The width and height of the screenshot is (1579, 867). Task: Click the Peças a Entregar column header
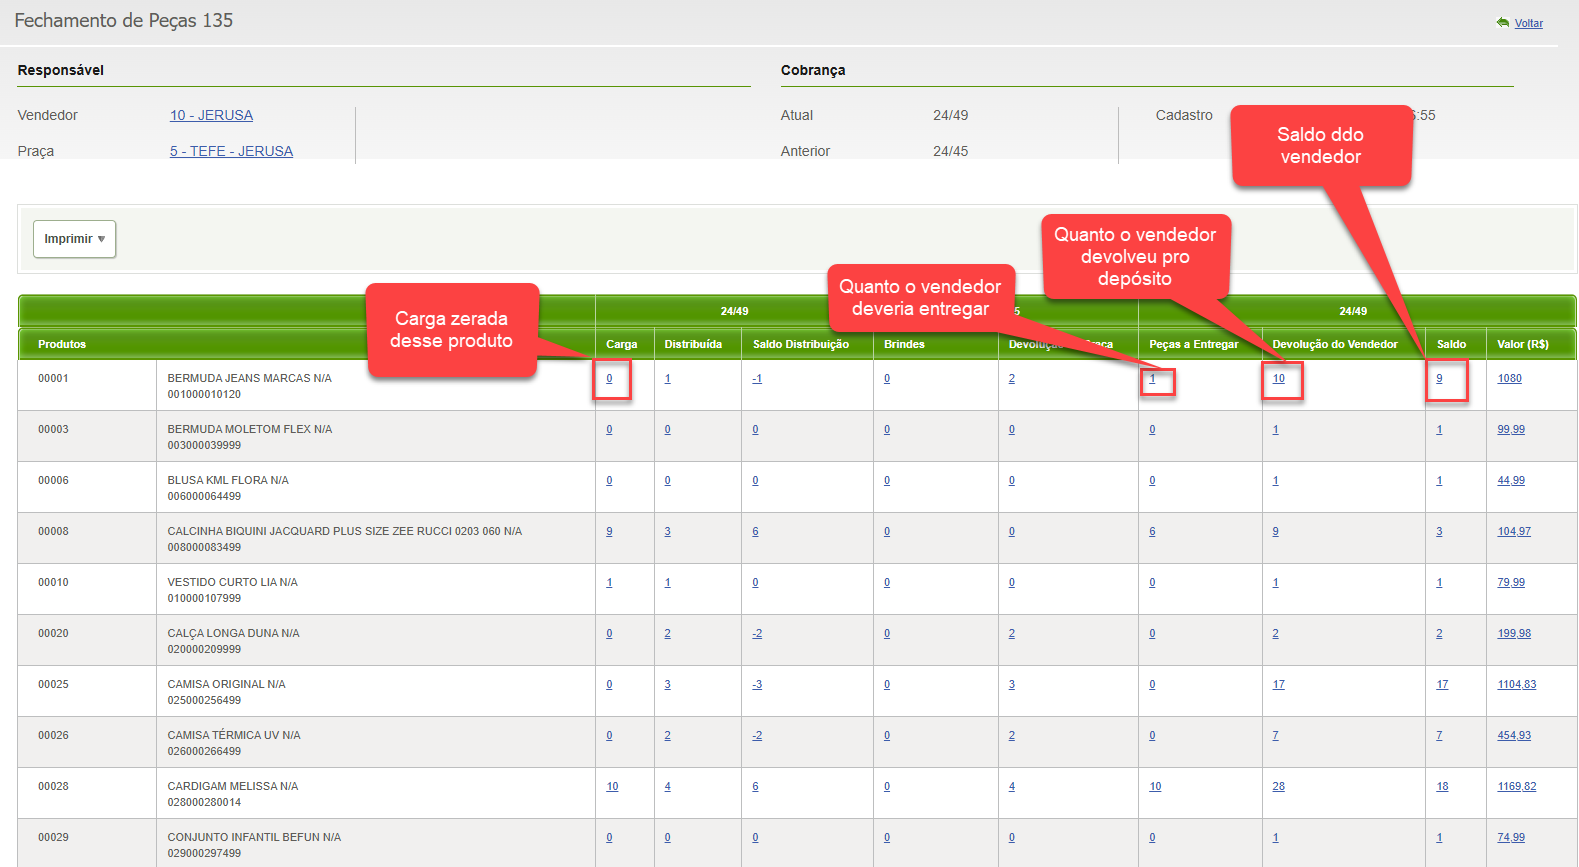tap(1194, 344)
